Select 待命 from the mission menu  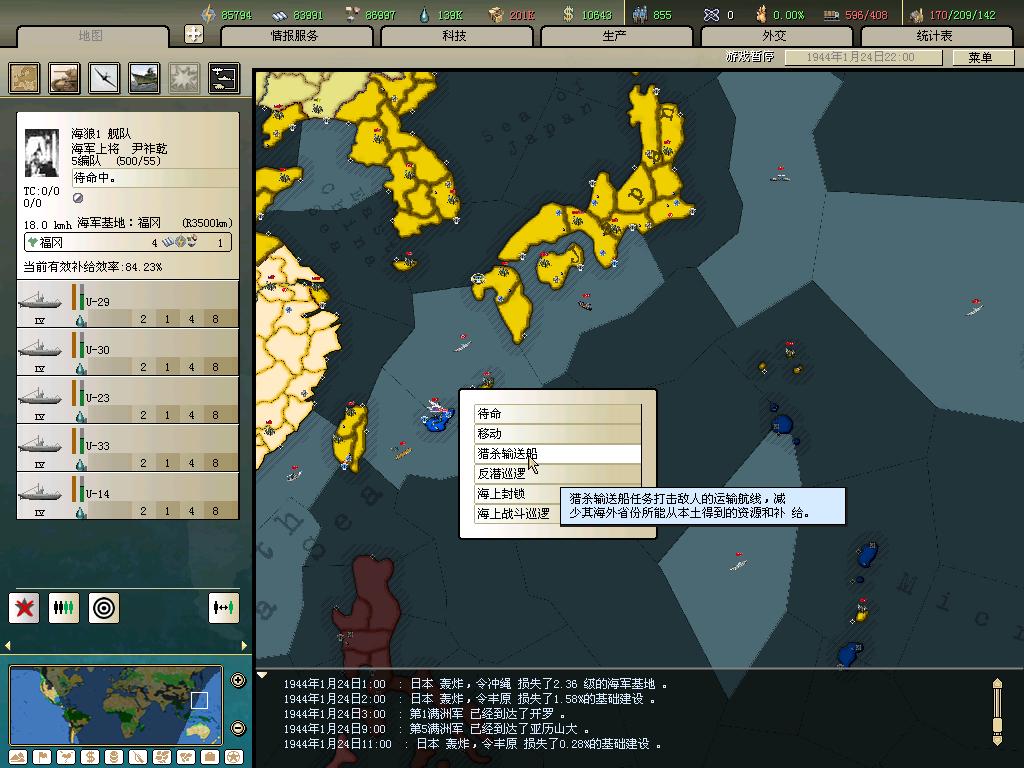pos(558,413)
